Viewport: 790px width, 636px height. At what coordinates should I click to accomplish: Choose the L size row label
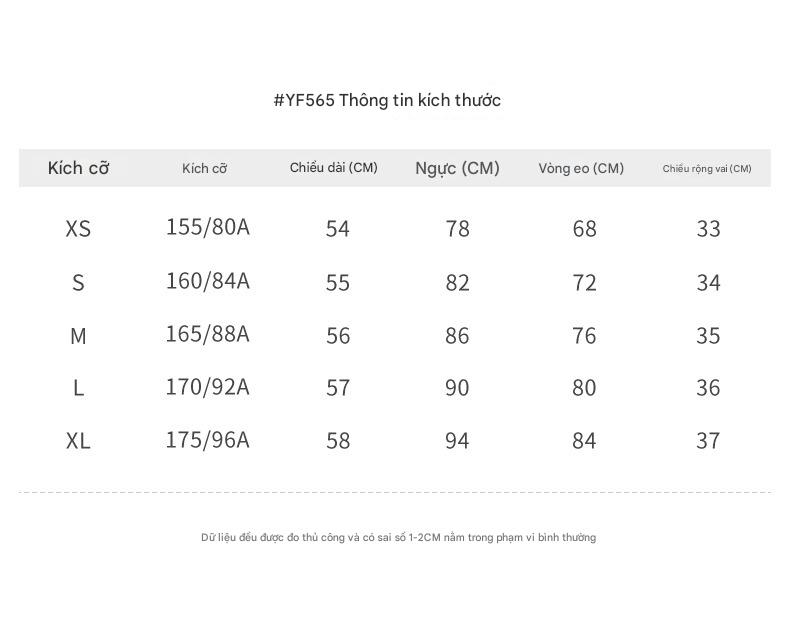click(x=78, y=389)
